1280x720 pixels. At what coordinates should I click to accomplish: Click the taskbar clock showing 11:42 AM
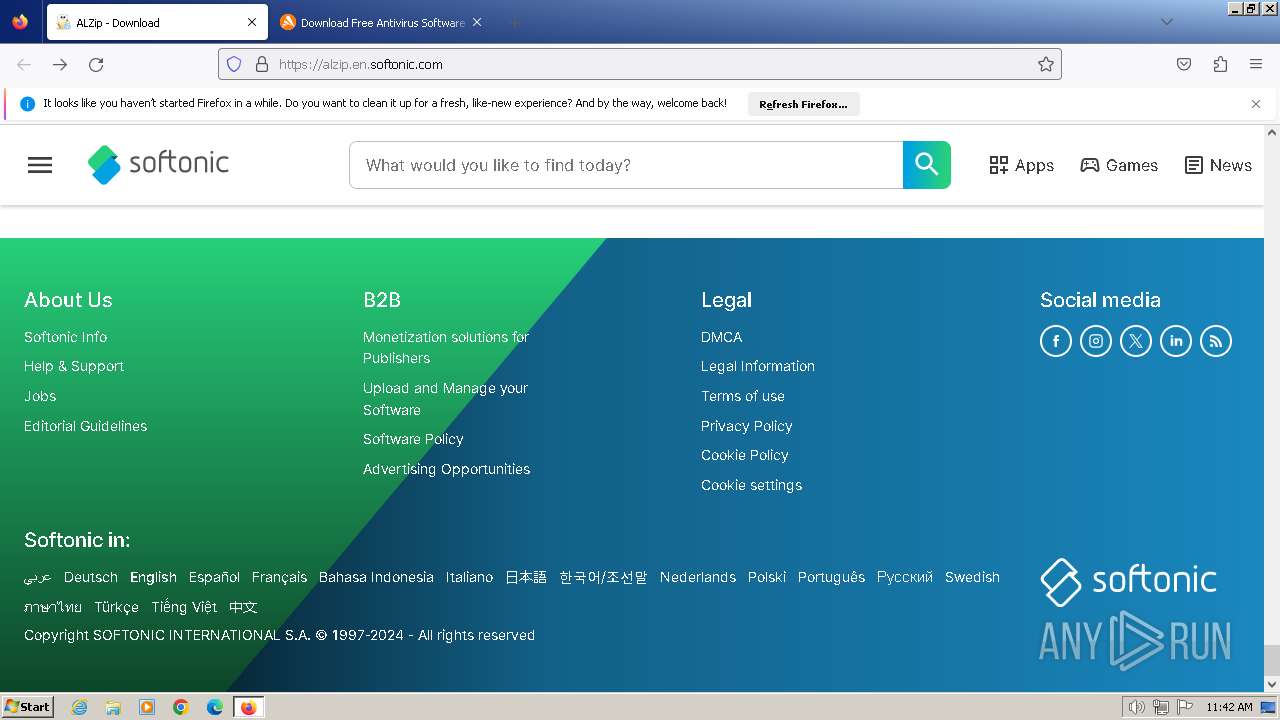pos(1229,707)
